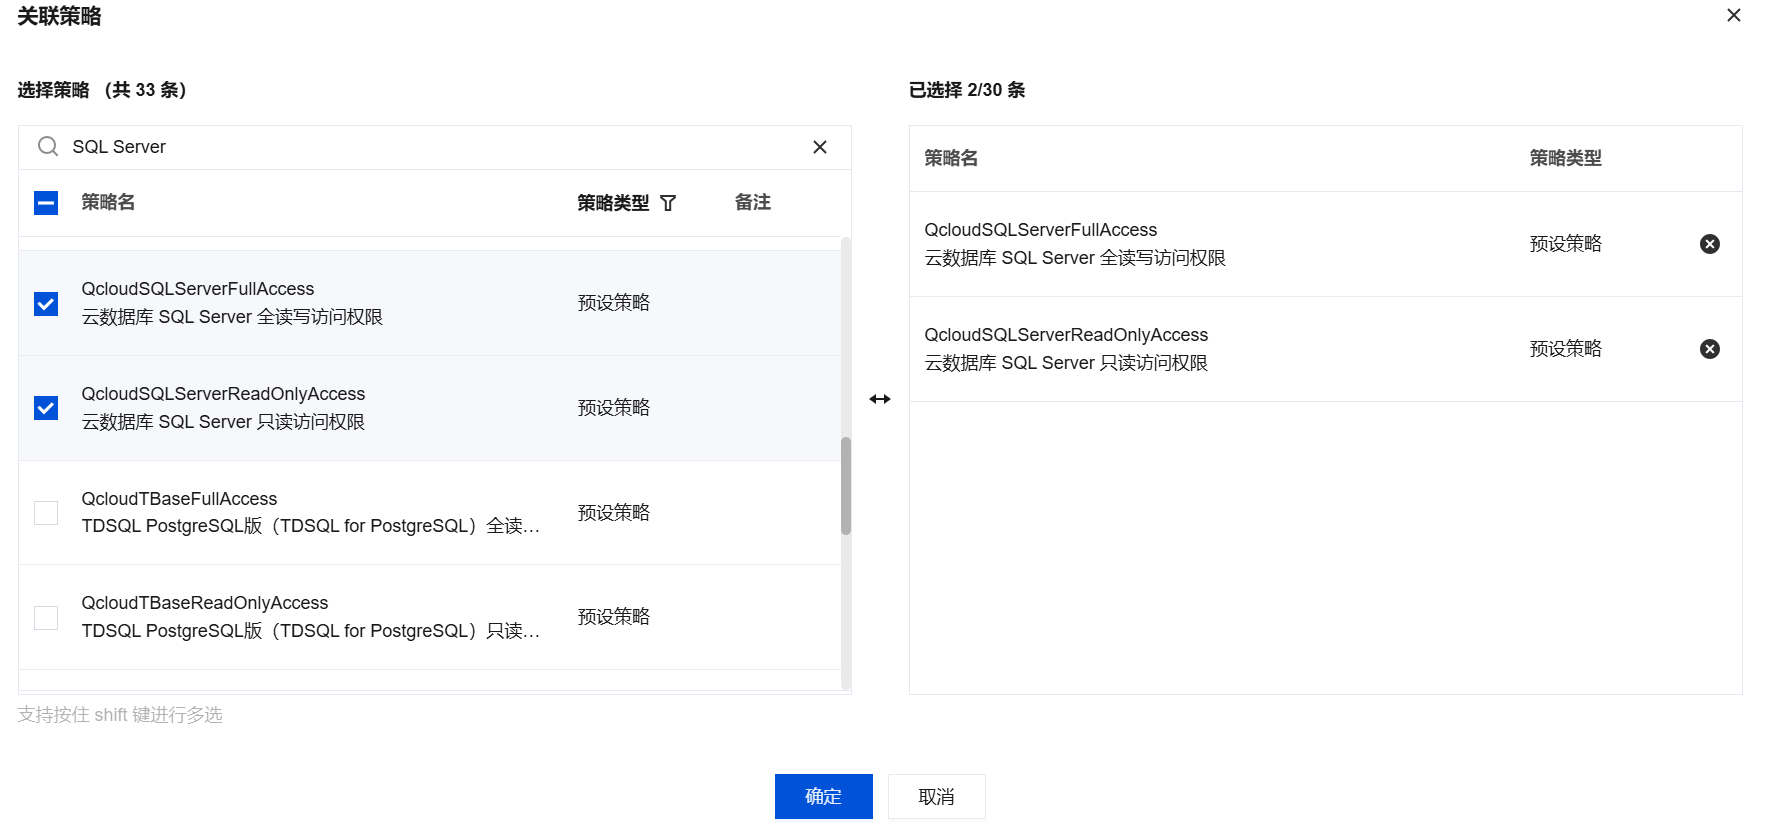Cancel with the 取消 button
1767x830 pixels.
pos(937,796)
